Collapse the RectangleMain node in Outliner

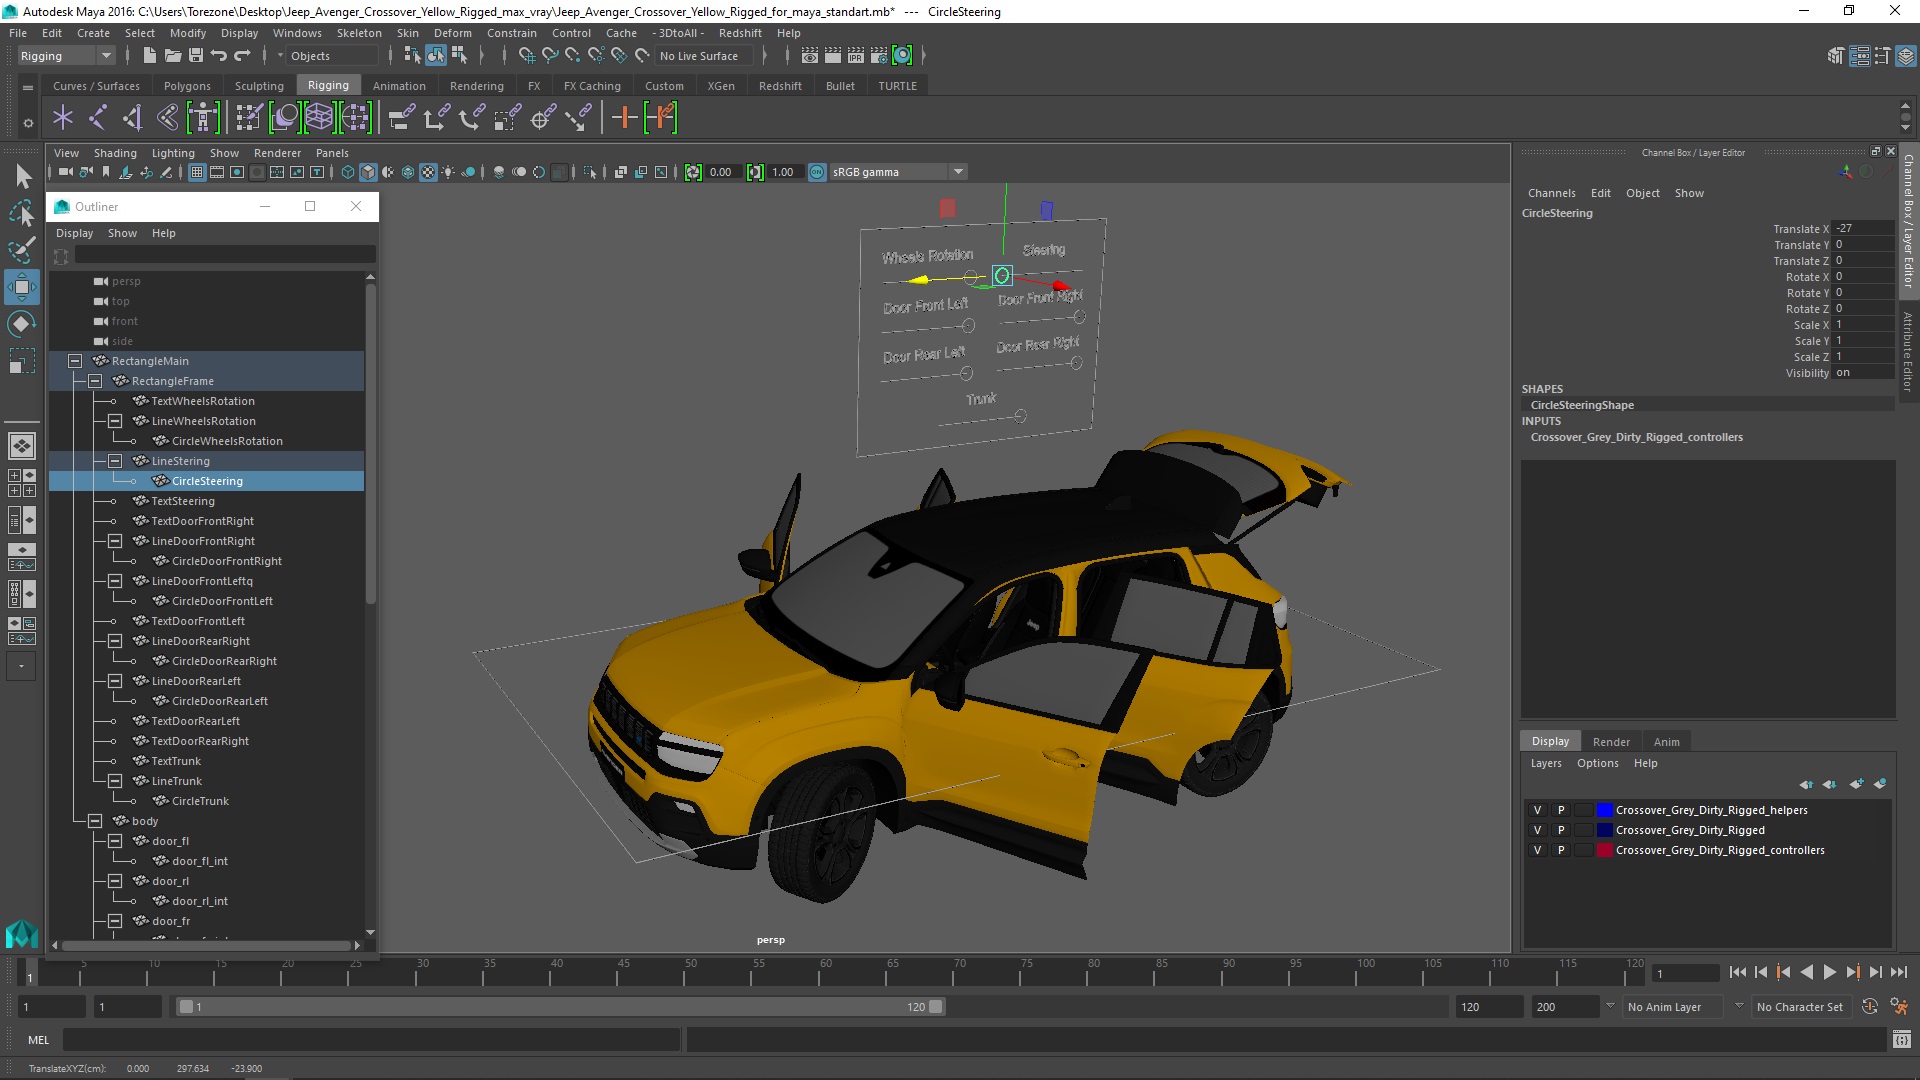[x=75, y=361]
